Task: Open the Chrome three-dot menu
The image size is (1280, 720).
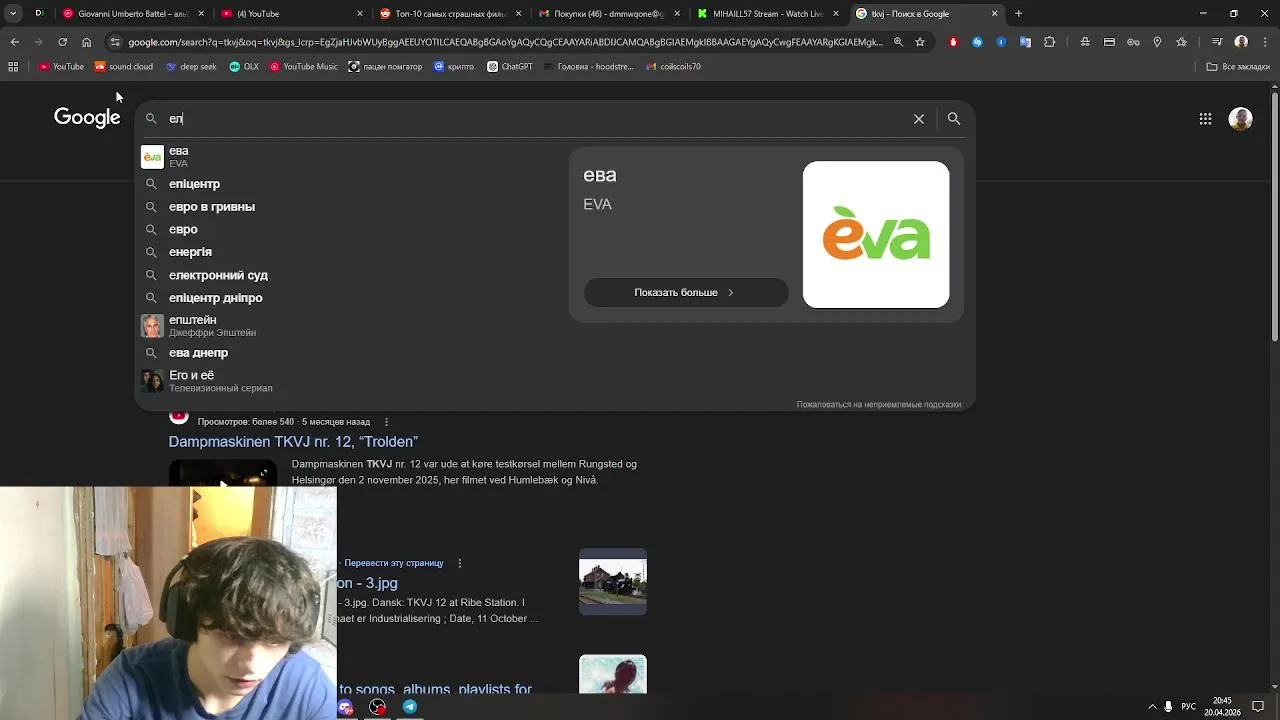Action: pyautogui.click(x=1265, y=42)
